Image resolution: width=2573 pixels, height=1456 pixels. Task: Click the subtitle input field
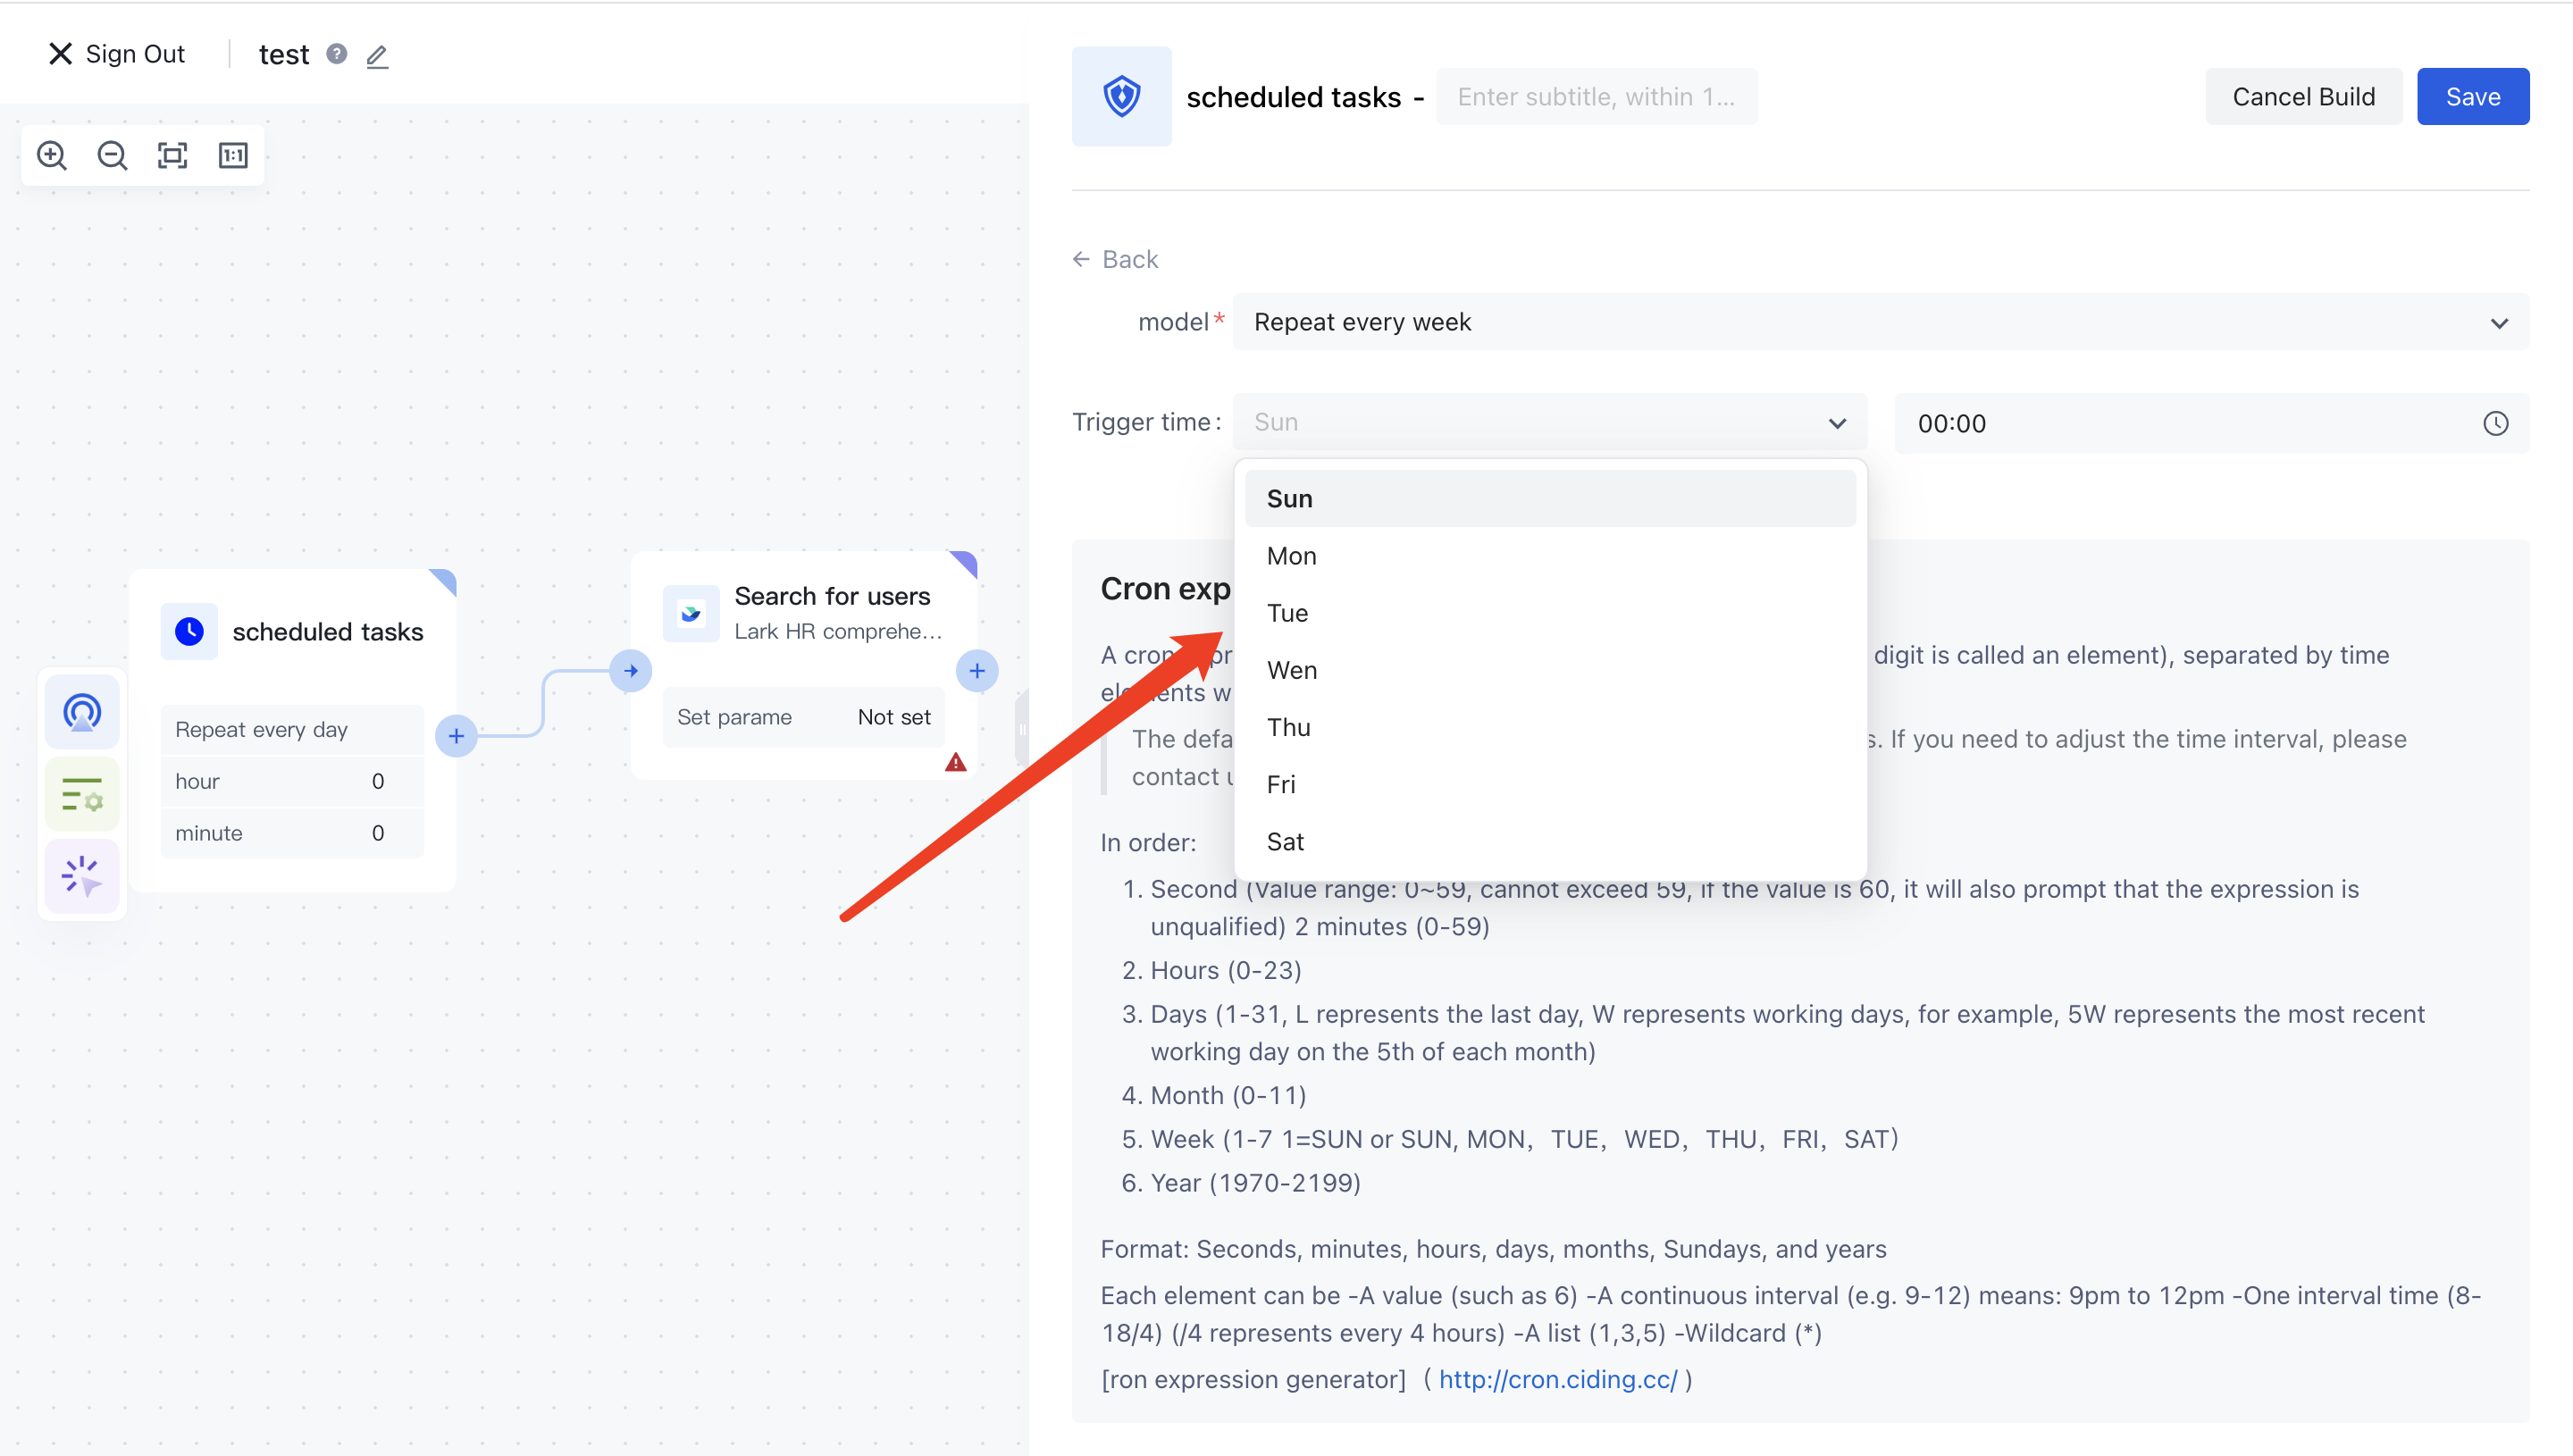1596,97
